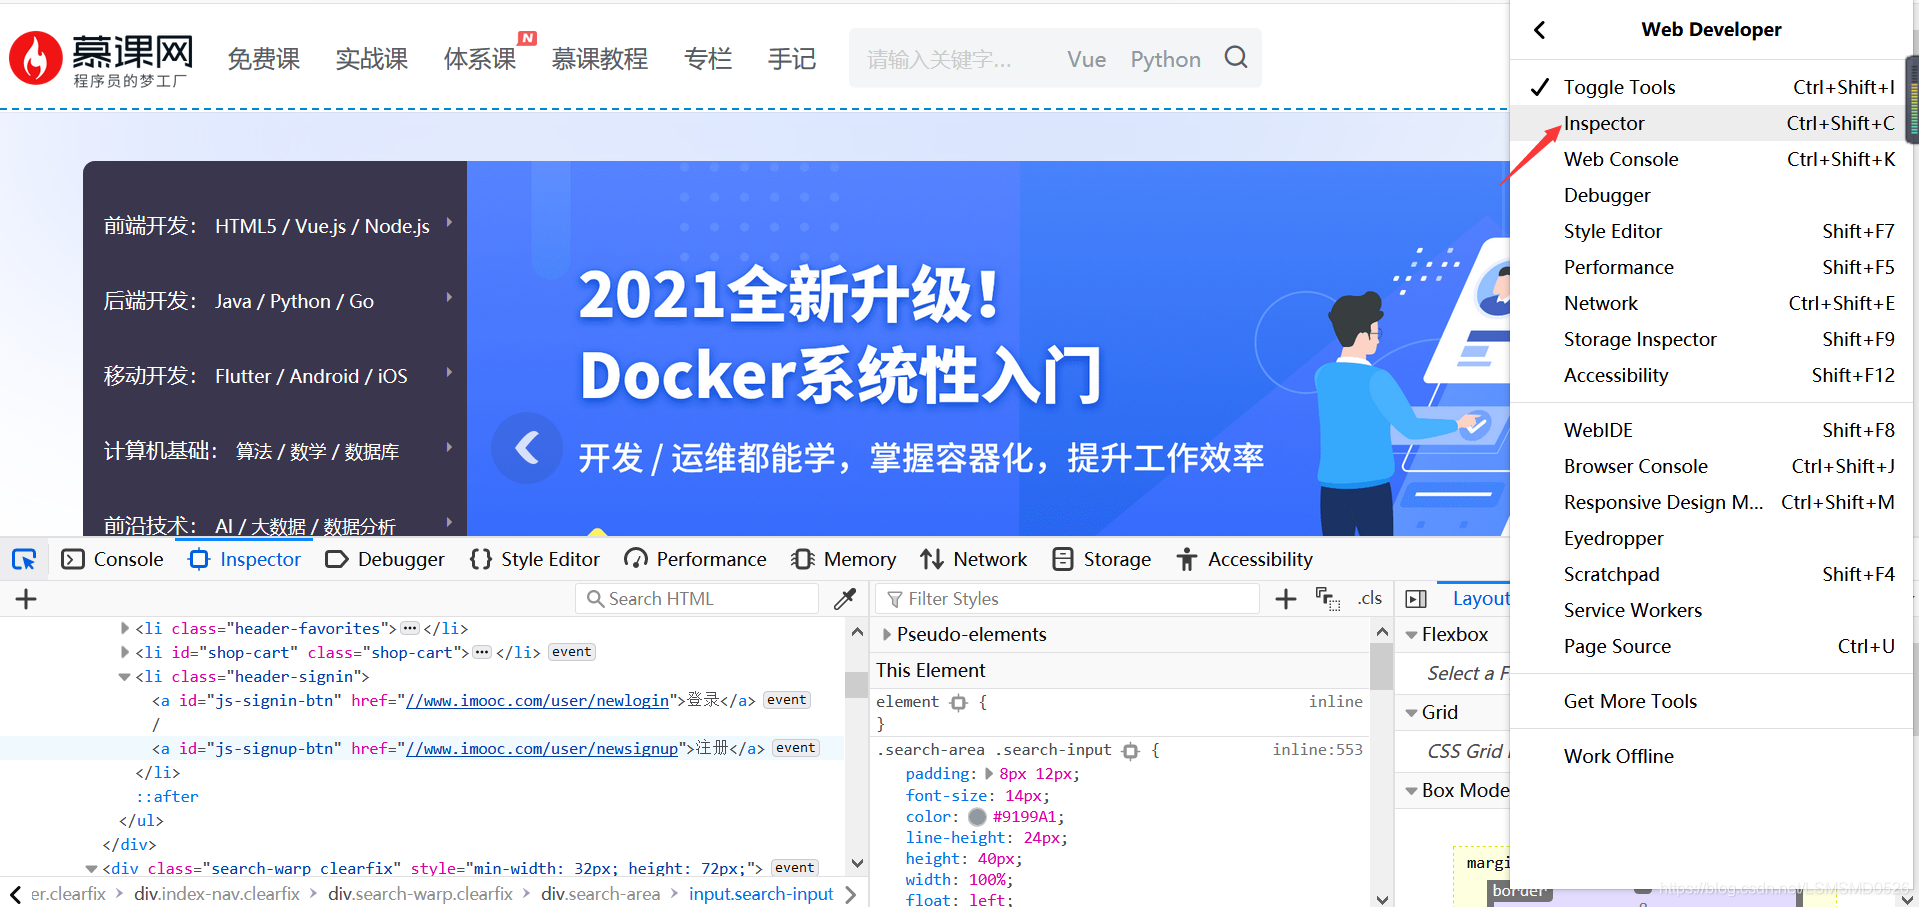This screenshot has height=907, width=1919.
Task: Select Storage Inspector menu entry
Action: (1711, 339)
